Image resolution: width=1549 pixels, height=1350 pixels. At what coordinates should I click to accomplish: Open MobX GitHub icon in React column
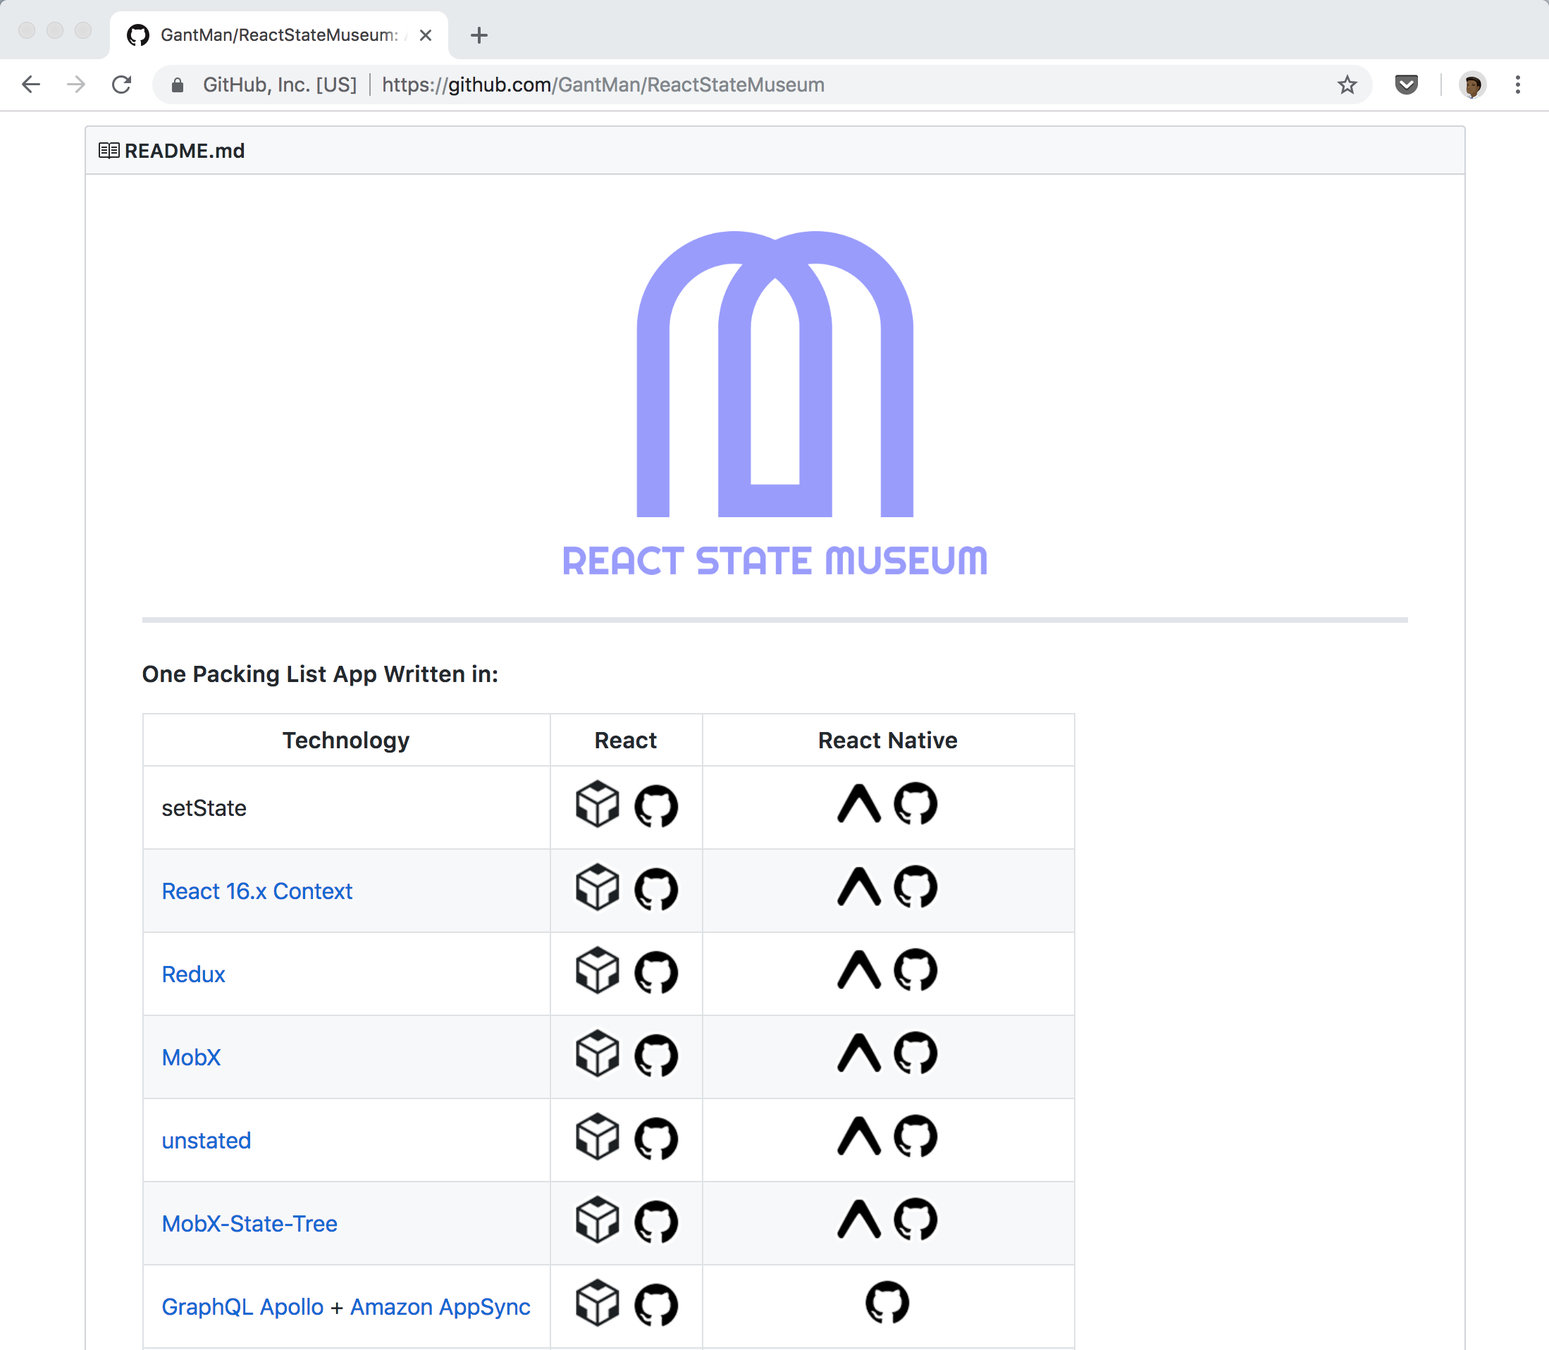(656, 1055)
